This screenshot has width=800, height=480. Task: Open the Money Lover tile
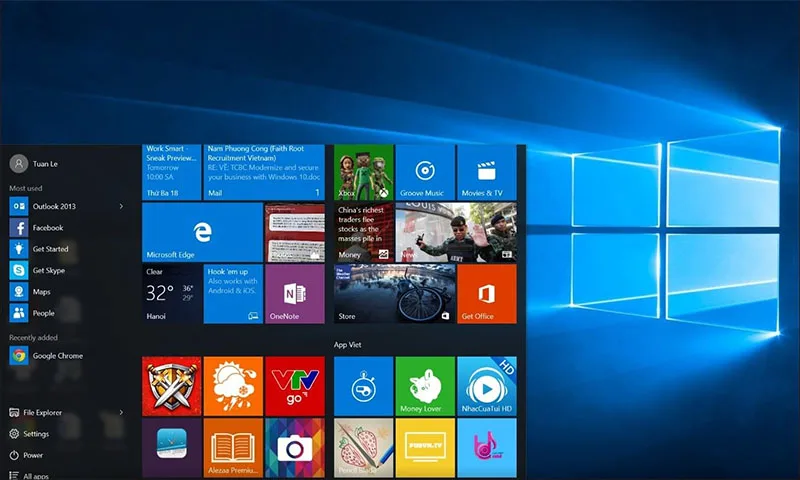tap(426, 386)
